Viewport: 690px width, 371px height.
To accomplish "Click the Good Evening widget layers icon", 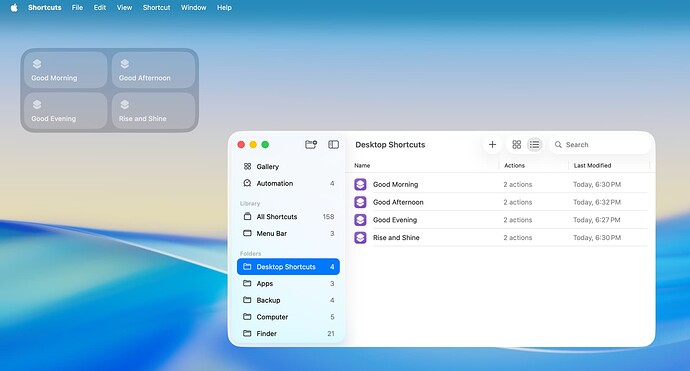I will tap(37, 104).
